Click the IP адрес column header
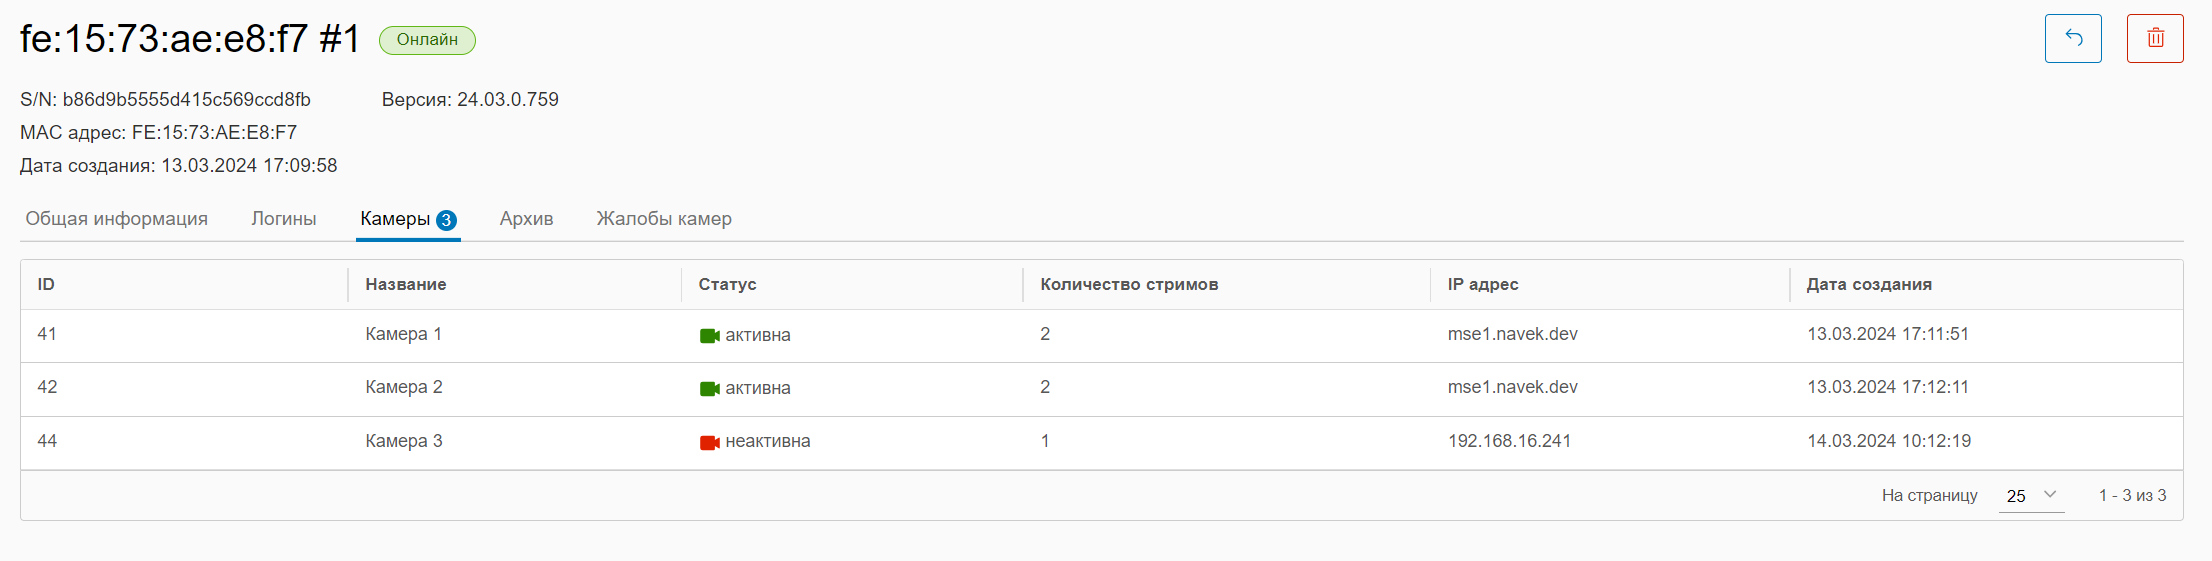This screenshot has height=561, width=2212. tap(1483, 285)
